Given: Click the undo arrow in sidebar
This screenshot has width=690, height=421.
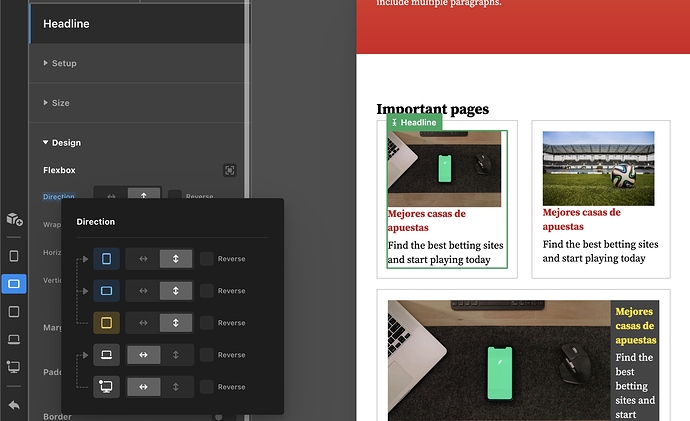Looking at the screenshot, I should (x=14, y=405).
